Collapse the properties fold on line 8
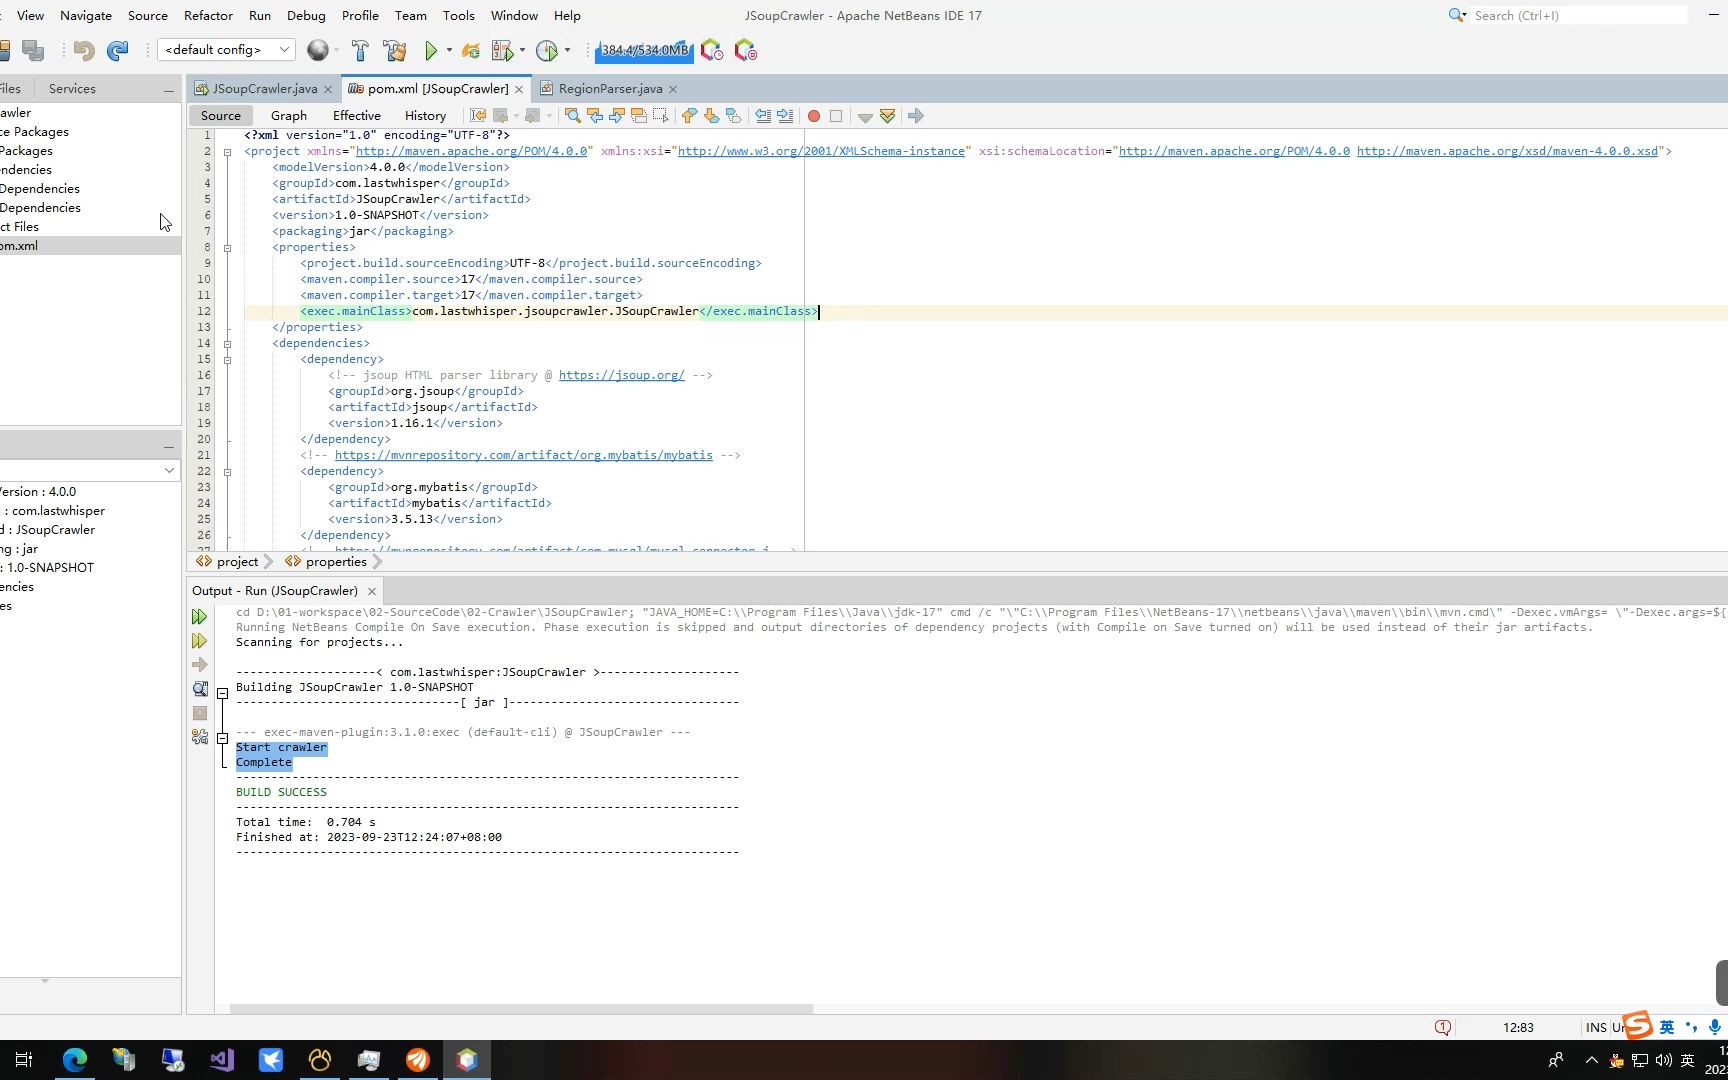 click(x=227, y=248)
